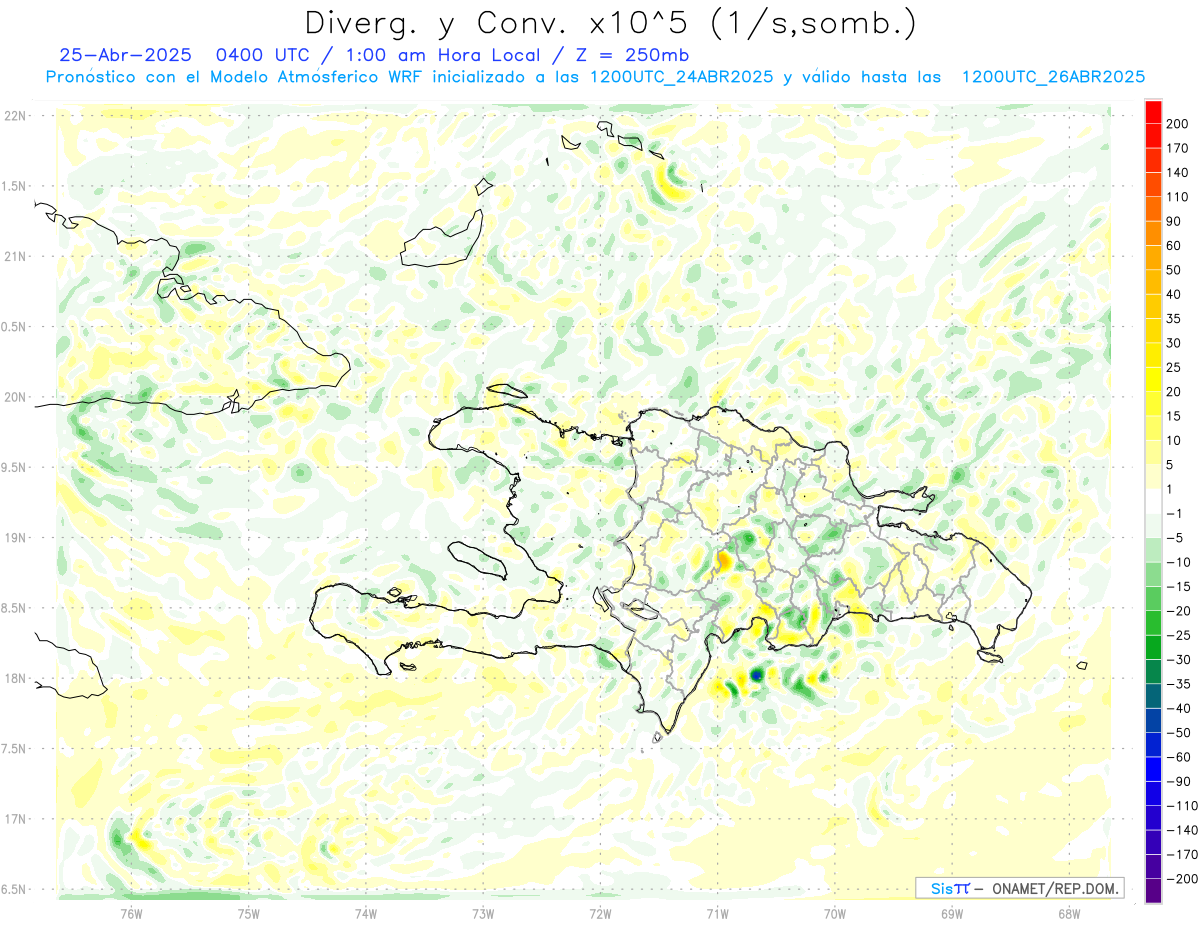Click the 17N latitude label
This screenshot has width=1200, height=927.
click(x=14, y=819)
